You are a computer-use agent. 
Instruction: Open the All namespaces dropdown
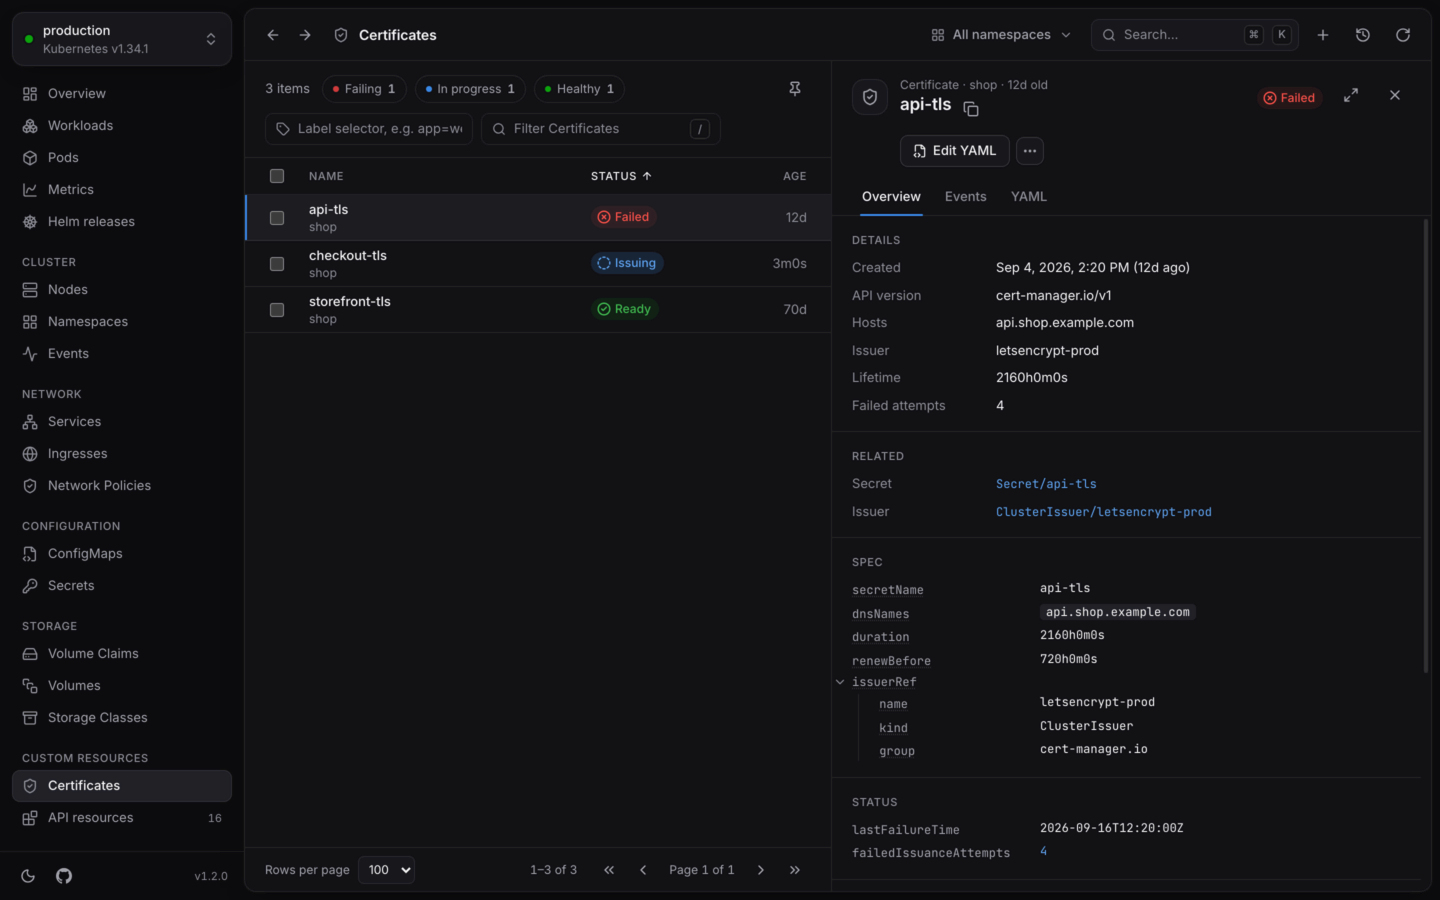(1001, 35)
